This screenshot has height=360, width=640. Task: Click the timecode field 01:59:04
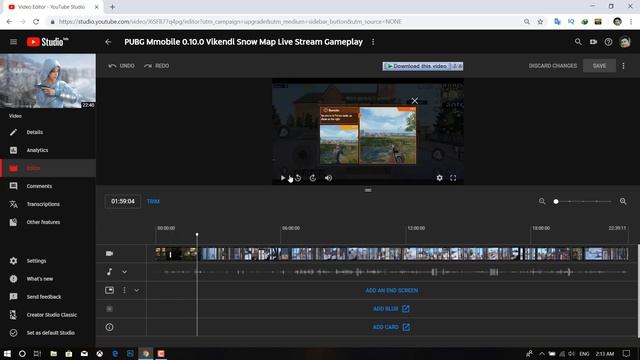pos(122,201)
